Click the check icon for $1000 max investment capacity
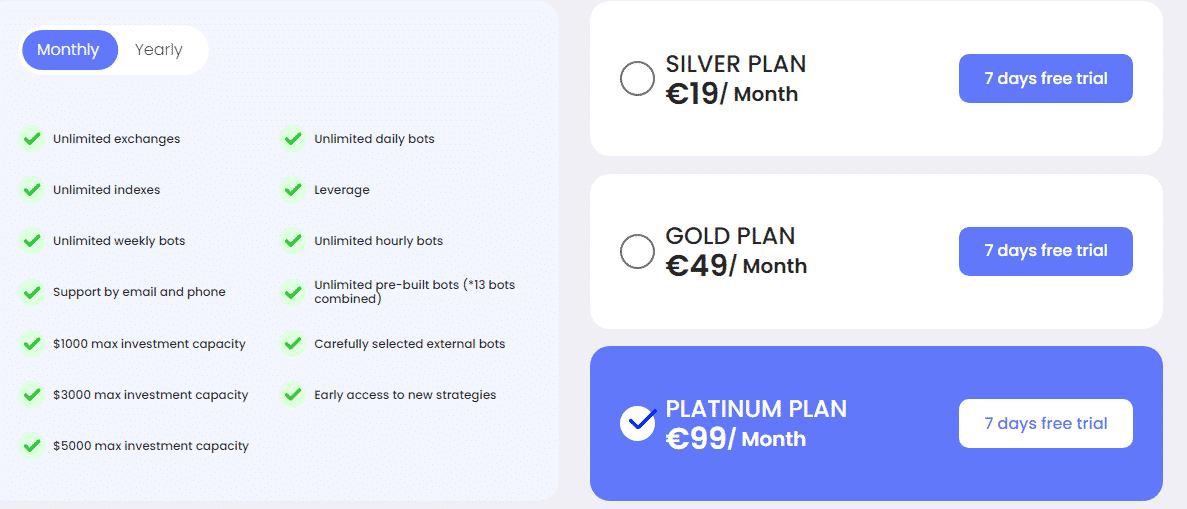This screenshot has width=1187, height=509. [x=31, y=343]
